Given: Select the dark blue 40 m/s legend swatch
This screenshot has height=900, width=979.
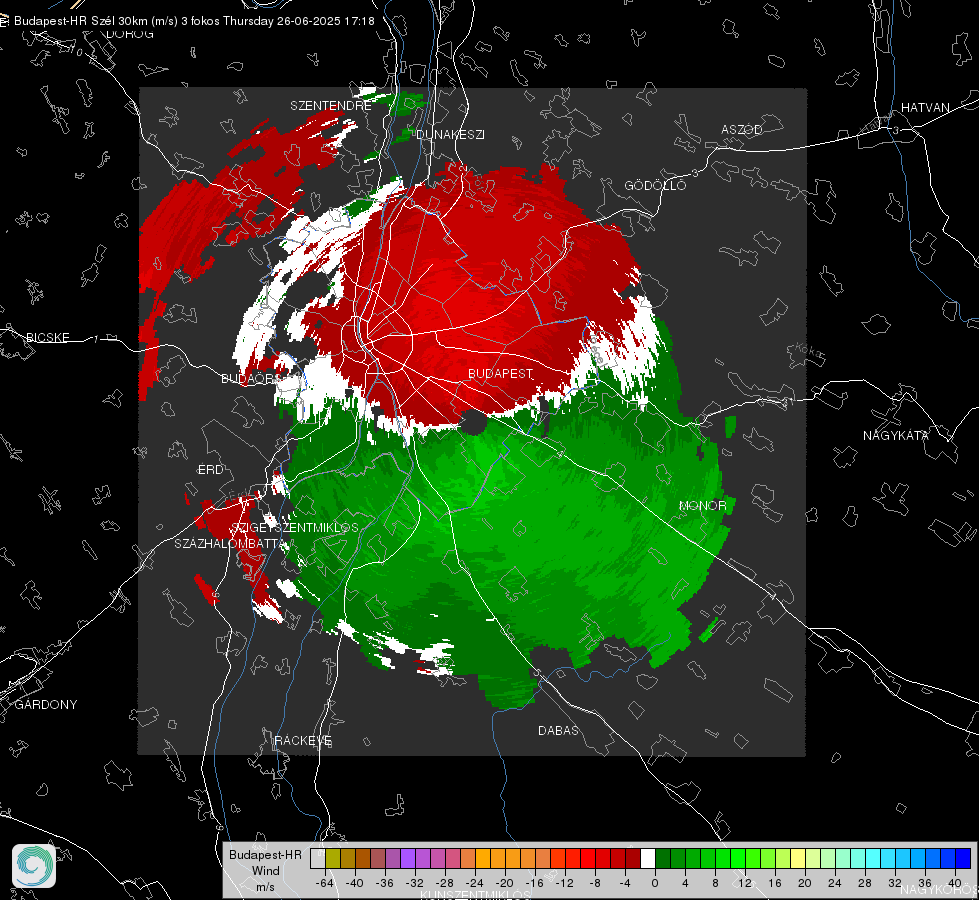Looking at the screenshot, I should coord(963,858).
